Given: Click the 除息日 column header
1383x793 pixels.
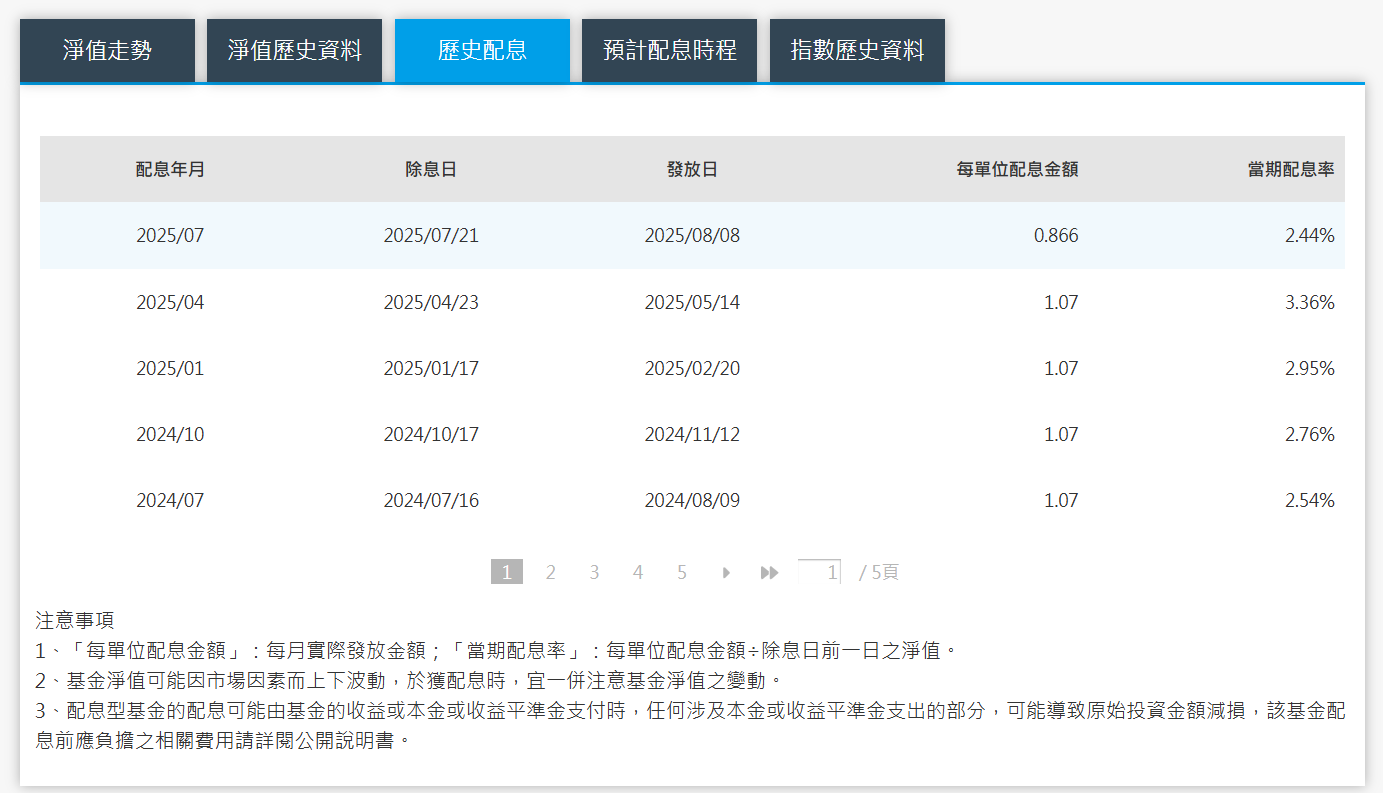Looking at the screenshot, I should 431,168.
